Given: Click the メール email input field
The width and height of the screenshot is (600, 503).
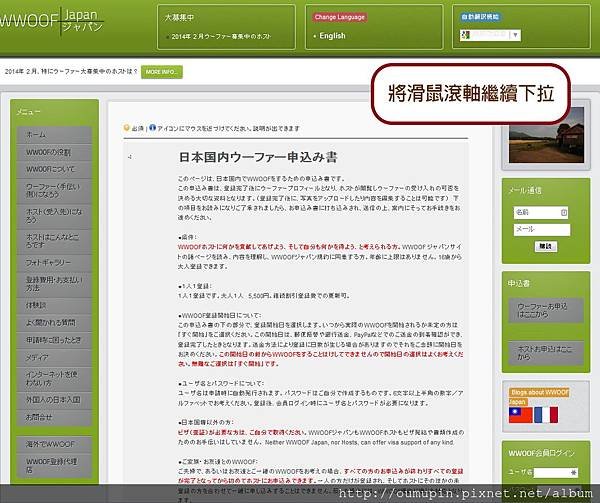Looking at the screenshot, I should (542, 230).
